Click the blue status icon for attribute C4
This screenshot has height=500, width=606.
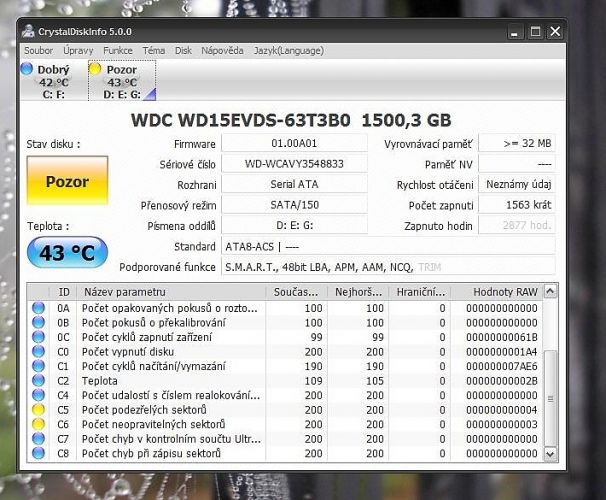pos(38,395)
